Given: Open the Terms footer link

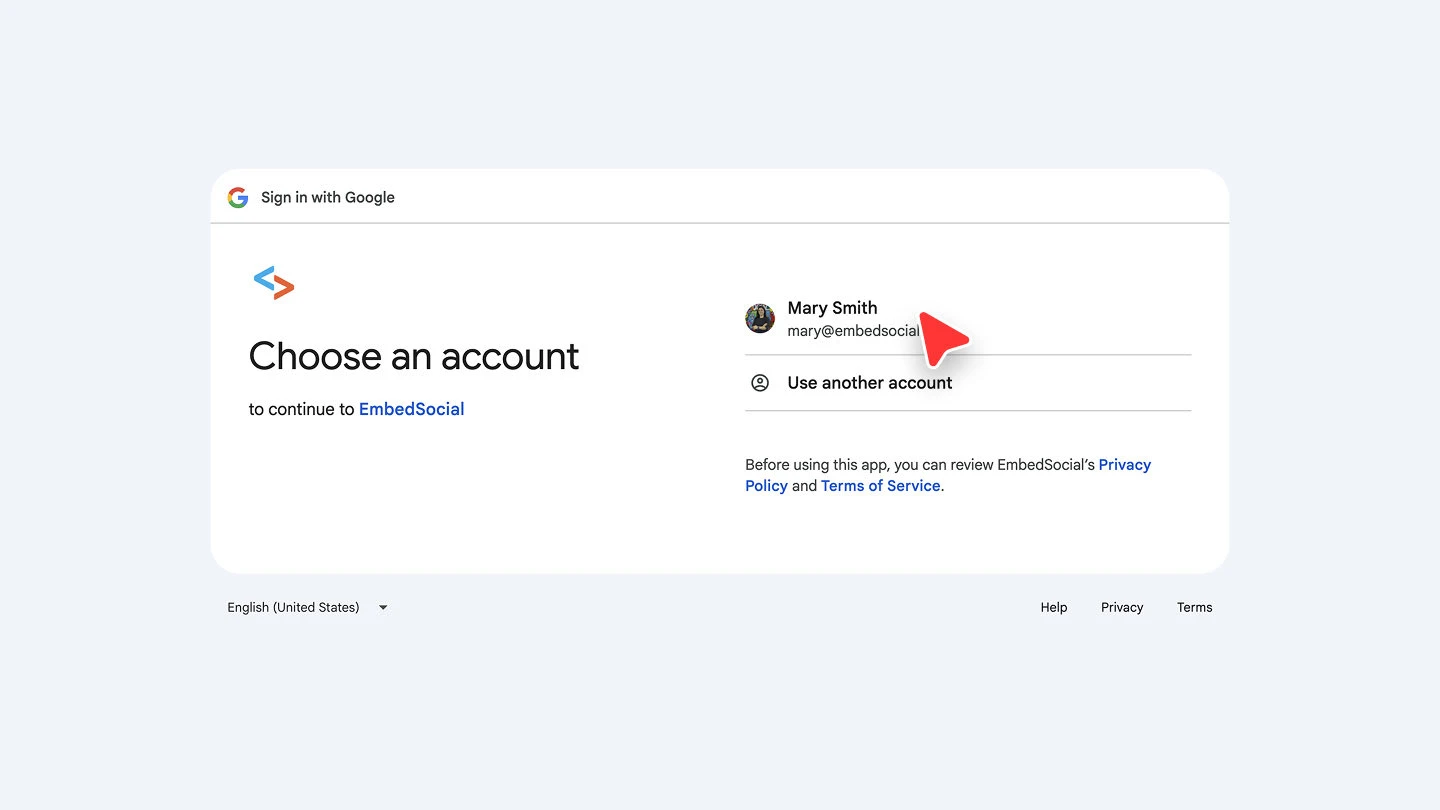Looking at the screenshot, I should 1195,607.
